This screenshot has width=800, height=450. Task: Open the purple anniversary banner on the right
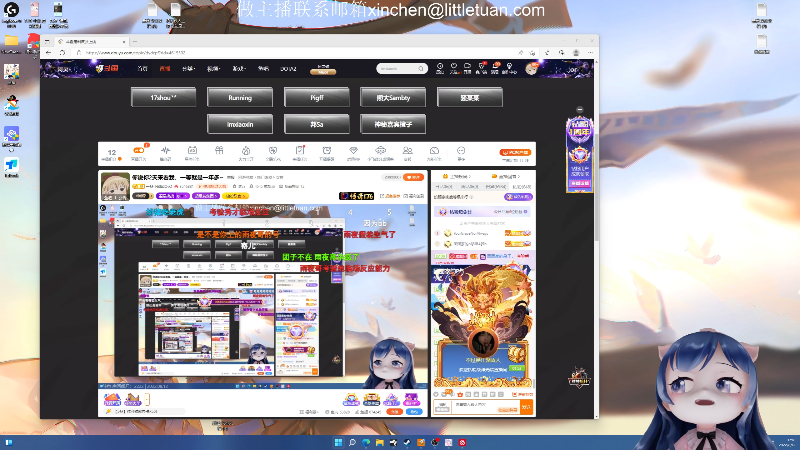click(x=580, y=155)
